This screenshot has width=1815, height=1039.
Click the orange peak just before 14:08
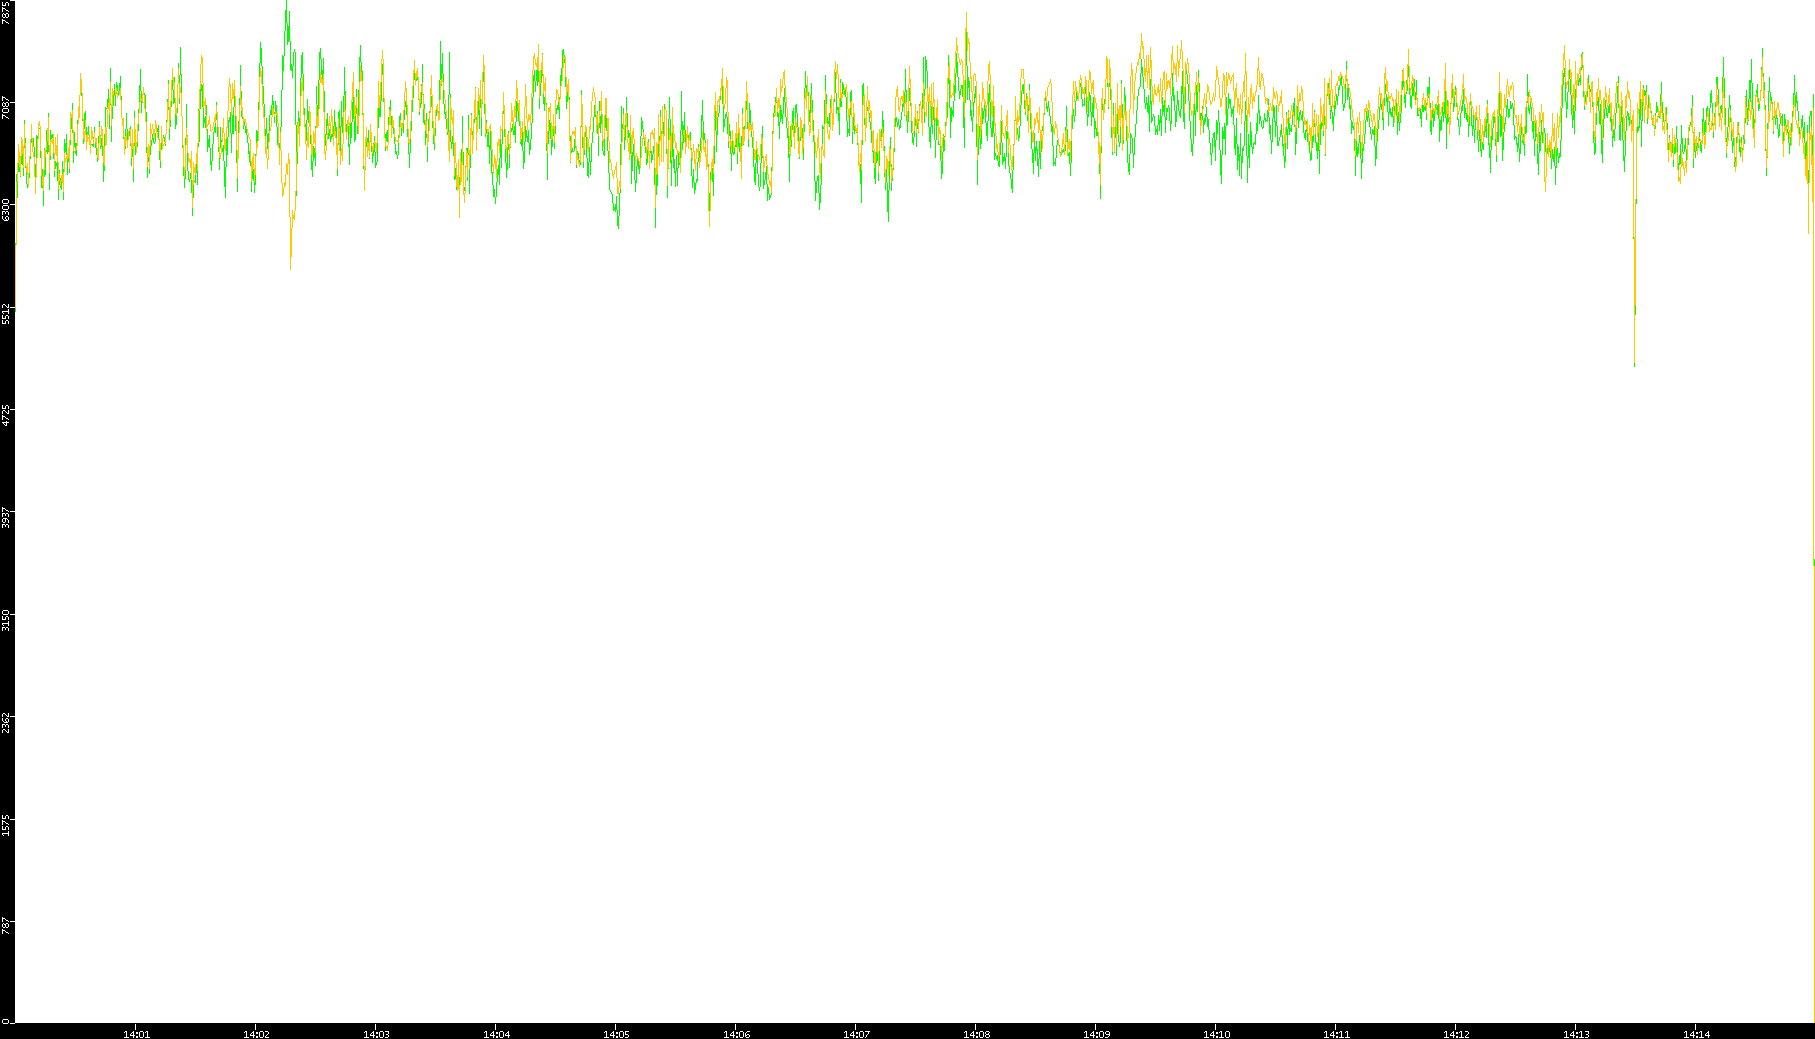tap(967, 14)
